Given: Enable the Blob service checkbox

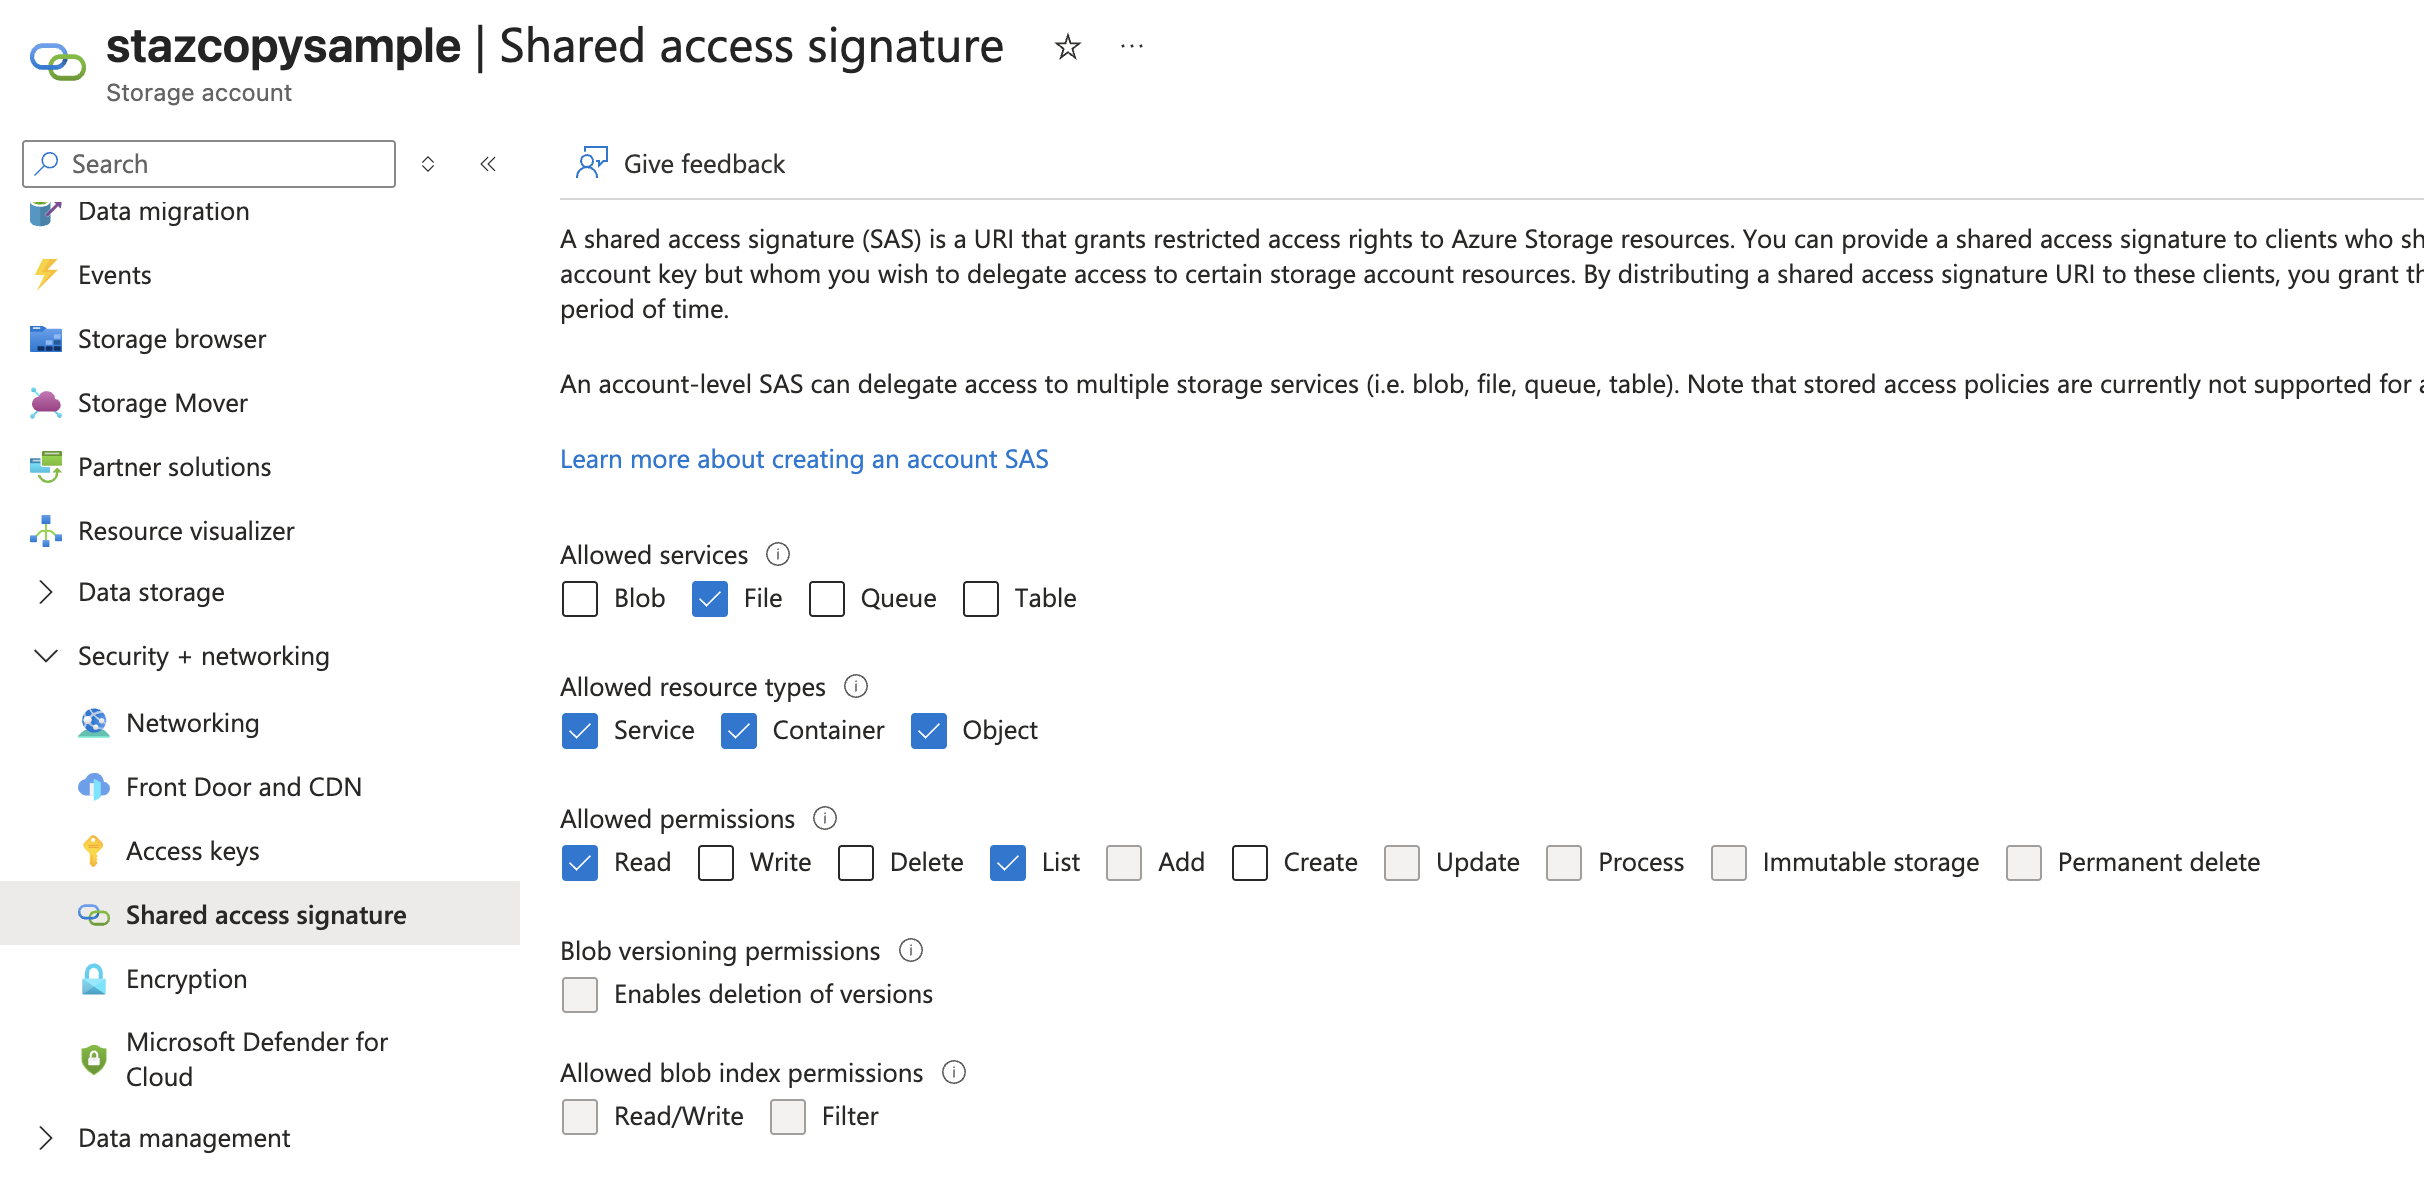Looking at the screenshot, I should tap(580, 599).
